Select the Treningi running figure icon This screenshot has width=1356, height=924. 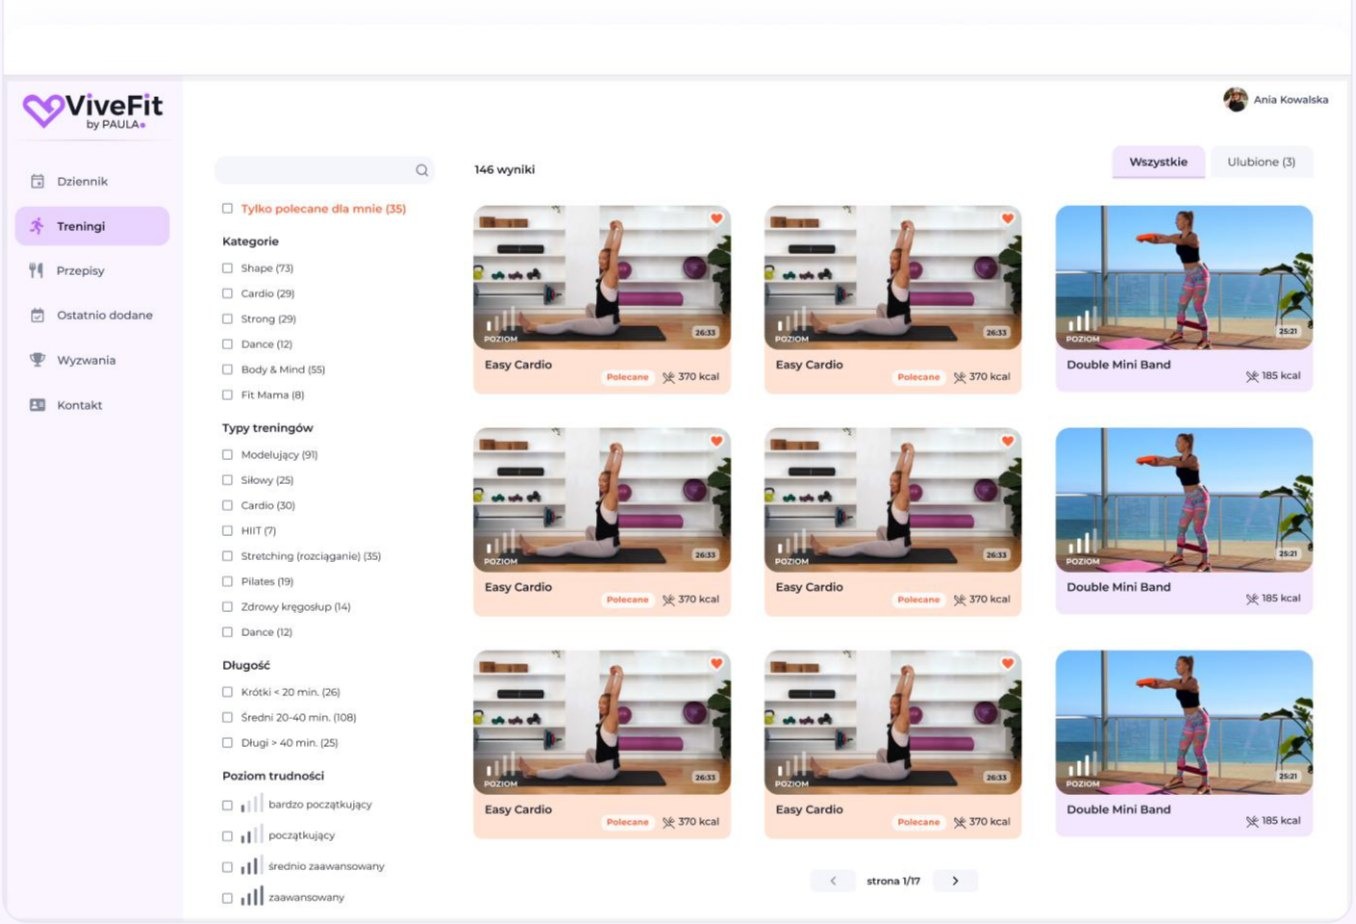click(x=37, y=226)
